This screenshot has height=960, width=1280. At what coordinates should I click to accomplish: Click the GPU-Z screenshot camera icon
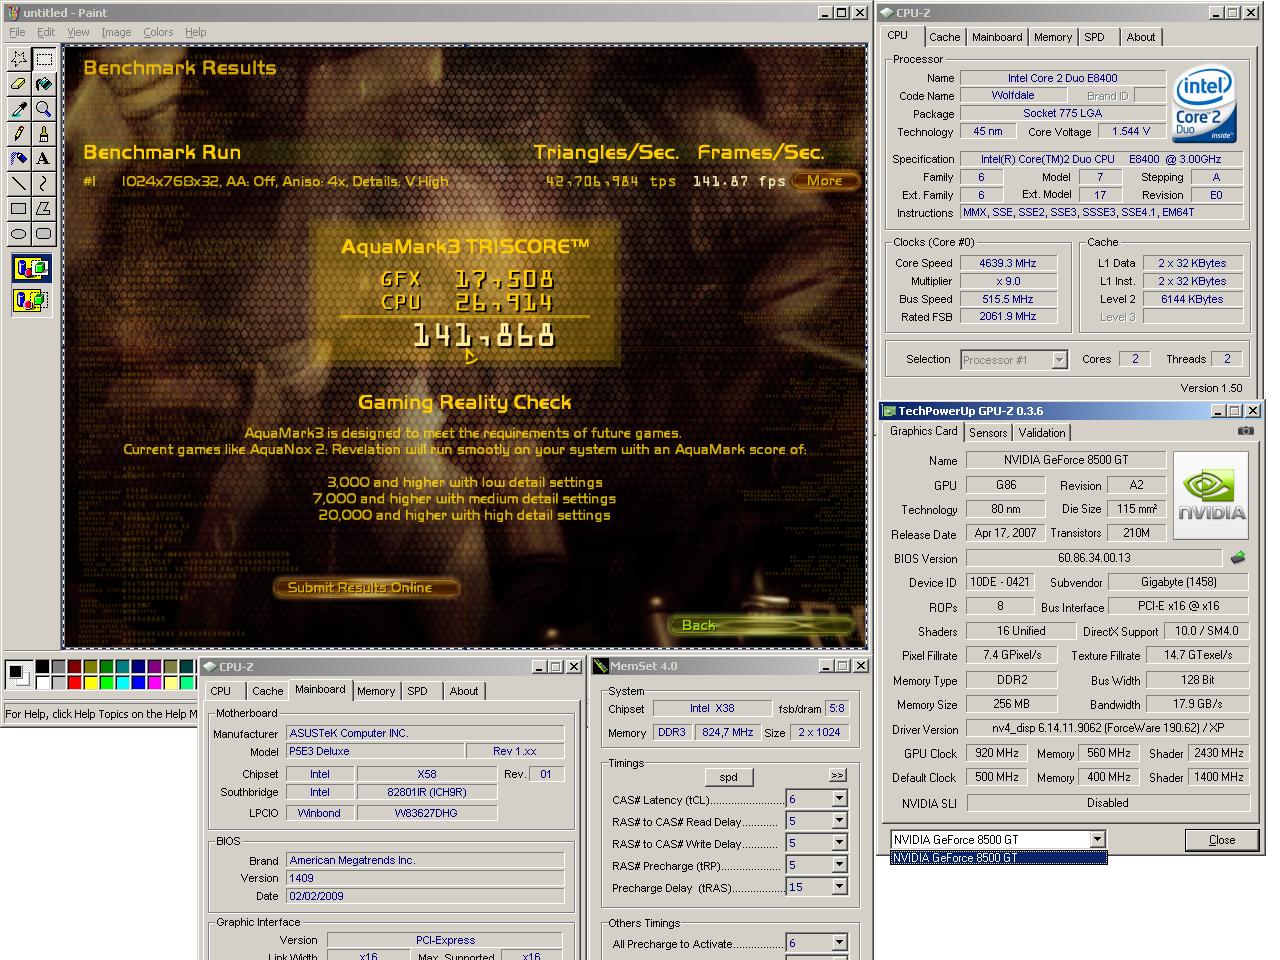1245,431
